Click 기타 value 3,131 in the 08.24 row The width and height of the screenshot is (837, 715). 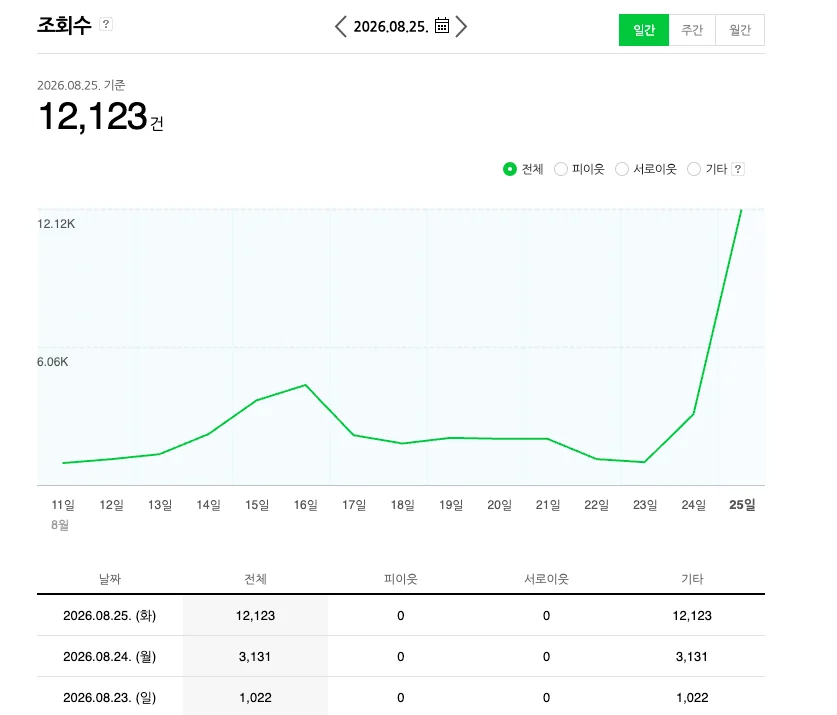tap(692, 656)
